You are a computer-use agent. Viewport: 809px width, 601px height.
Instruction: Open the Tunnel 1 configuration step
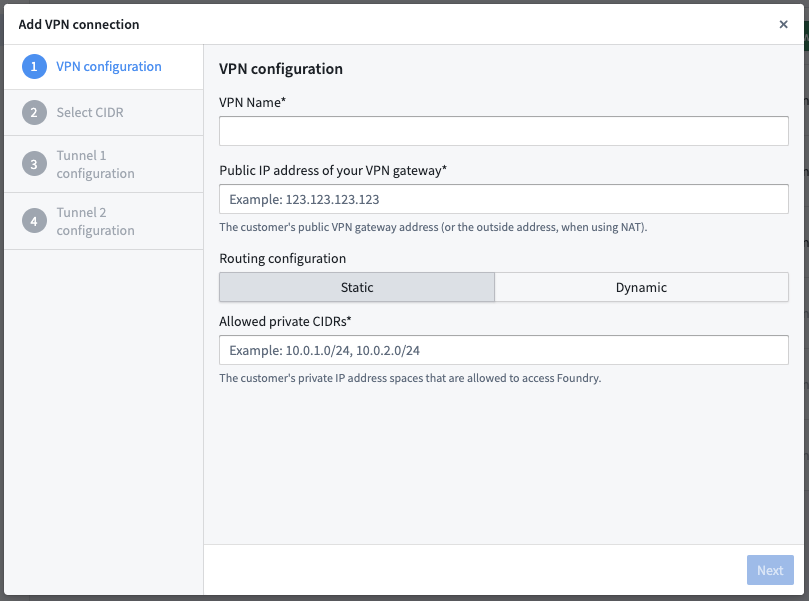pos(96,164)
